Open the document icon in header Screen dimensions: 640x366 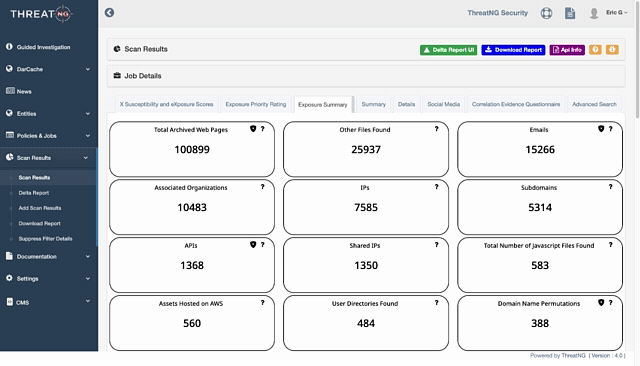tap(570, 13)
